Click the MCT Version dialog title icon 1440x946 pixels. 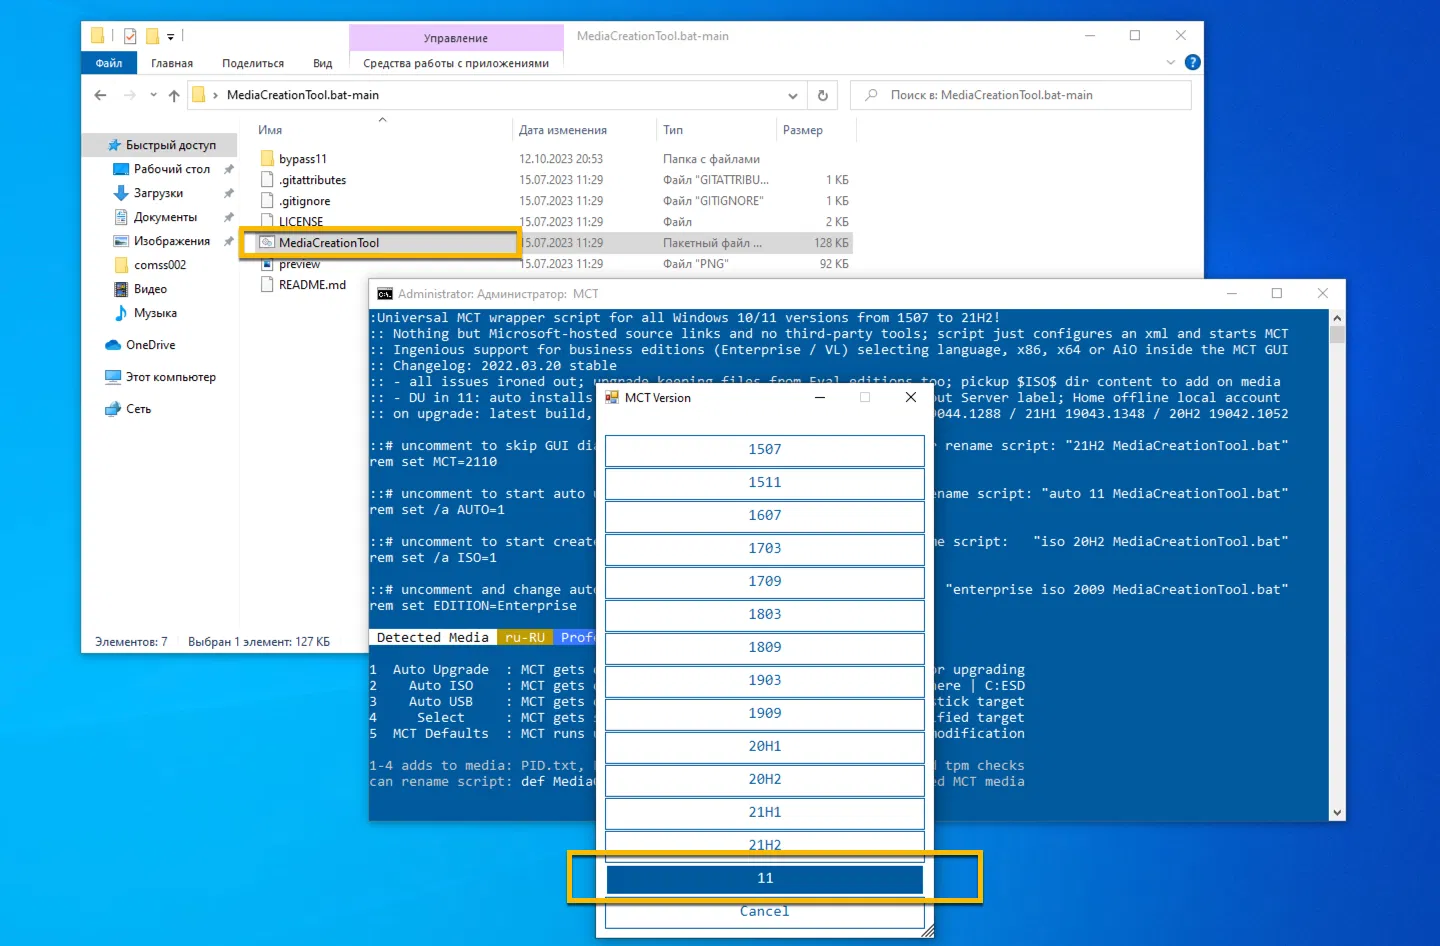(612, 397)
